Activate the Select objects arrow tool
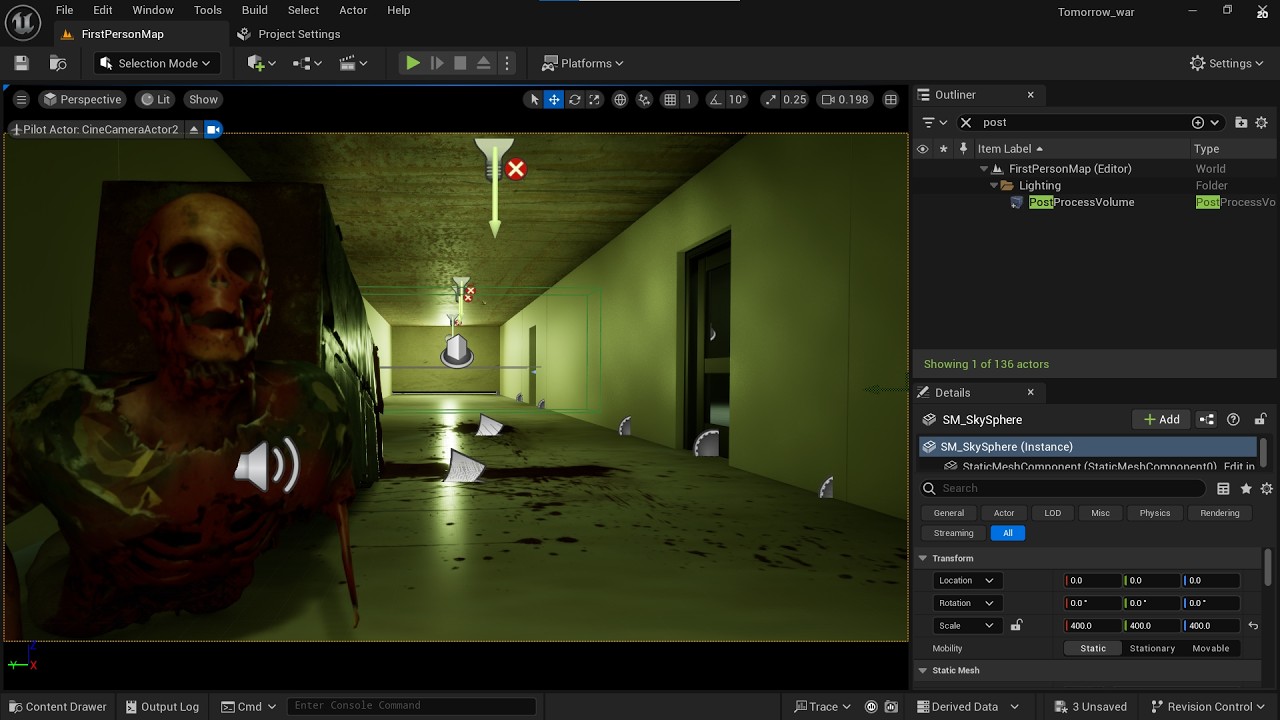This screenshot has width=1280, height=720. click(x=534, y=99)
